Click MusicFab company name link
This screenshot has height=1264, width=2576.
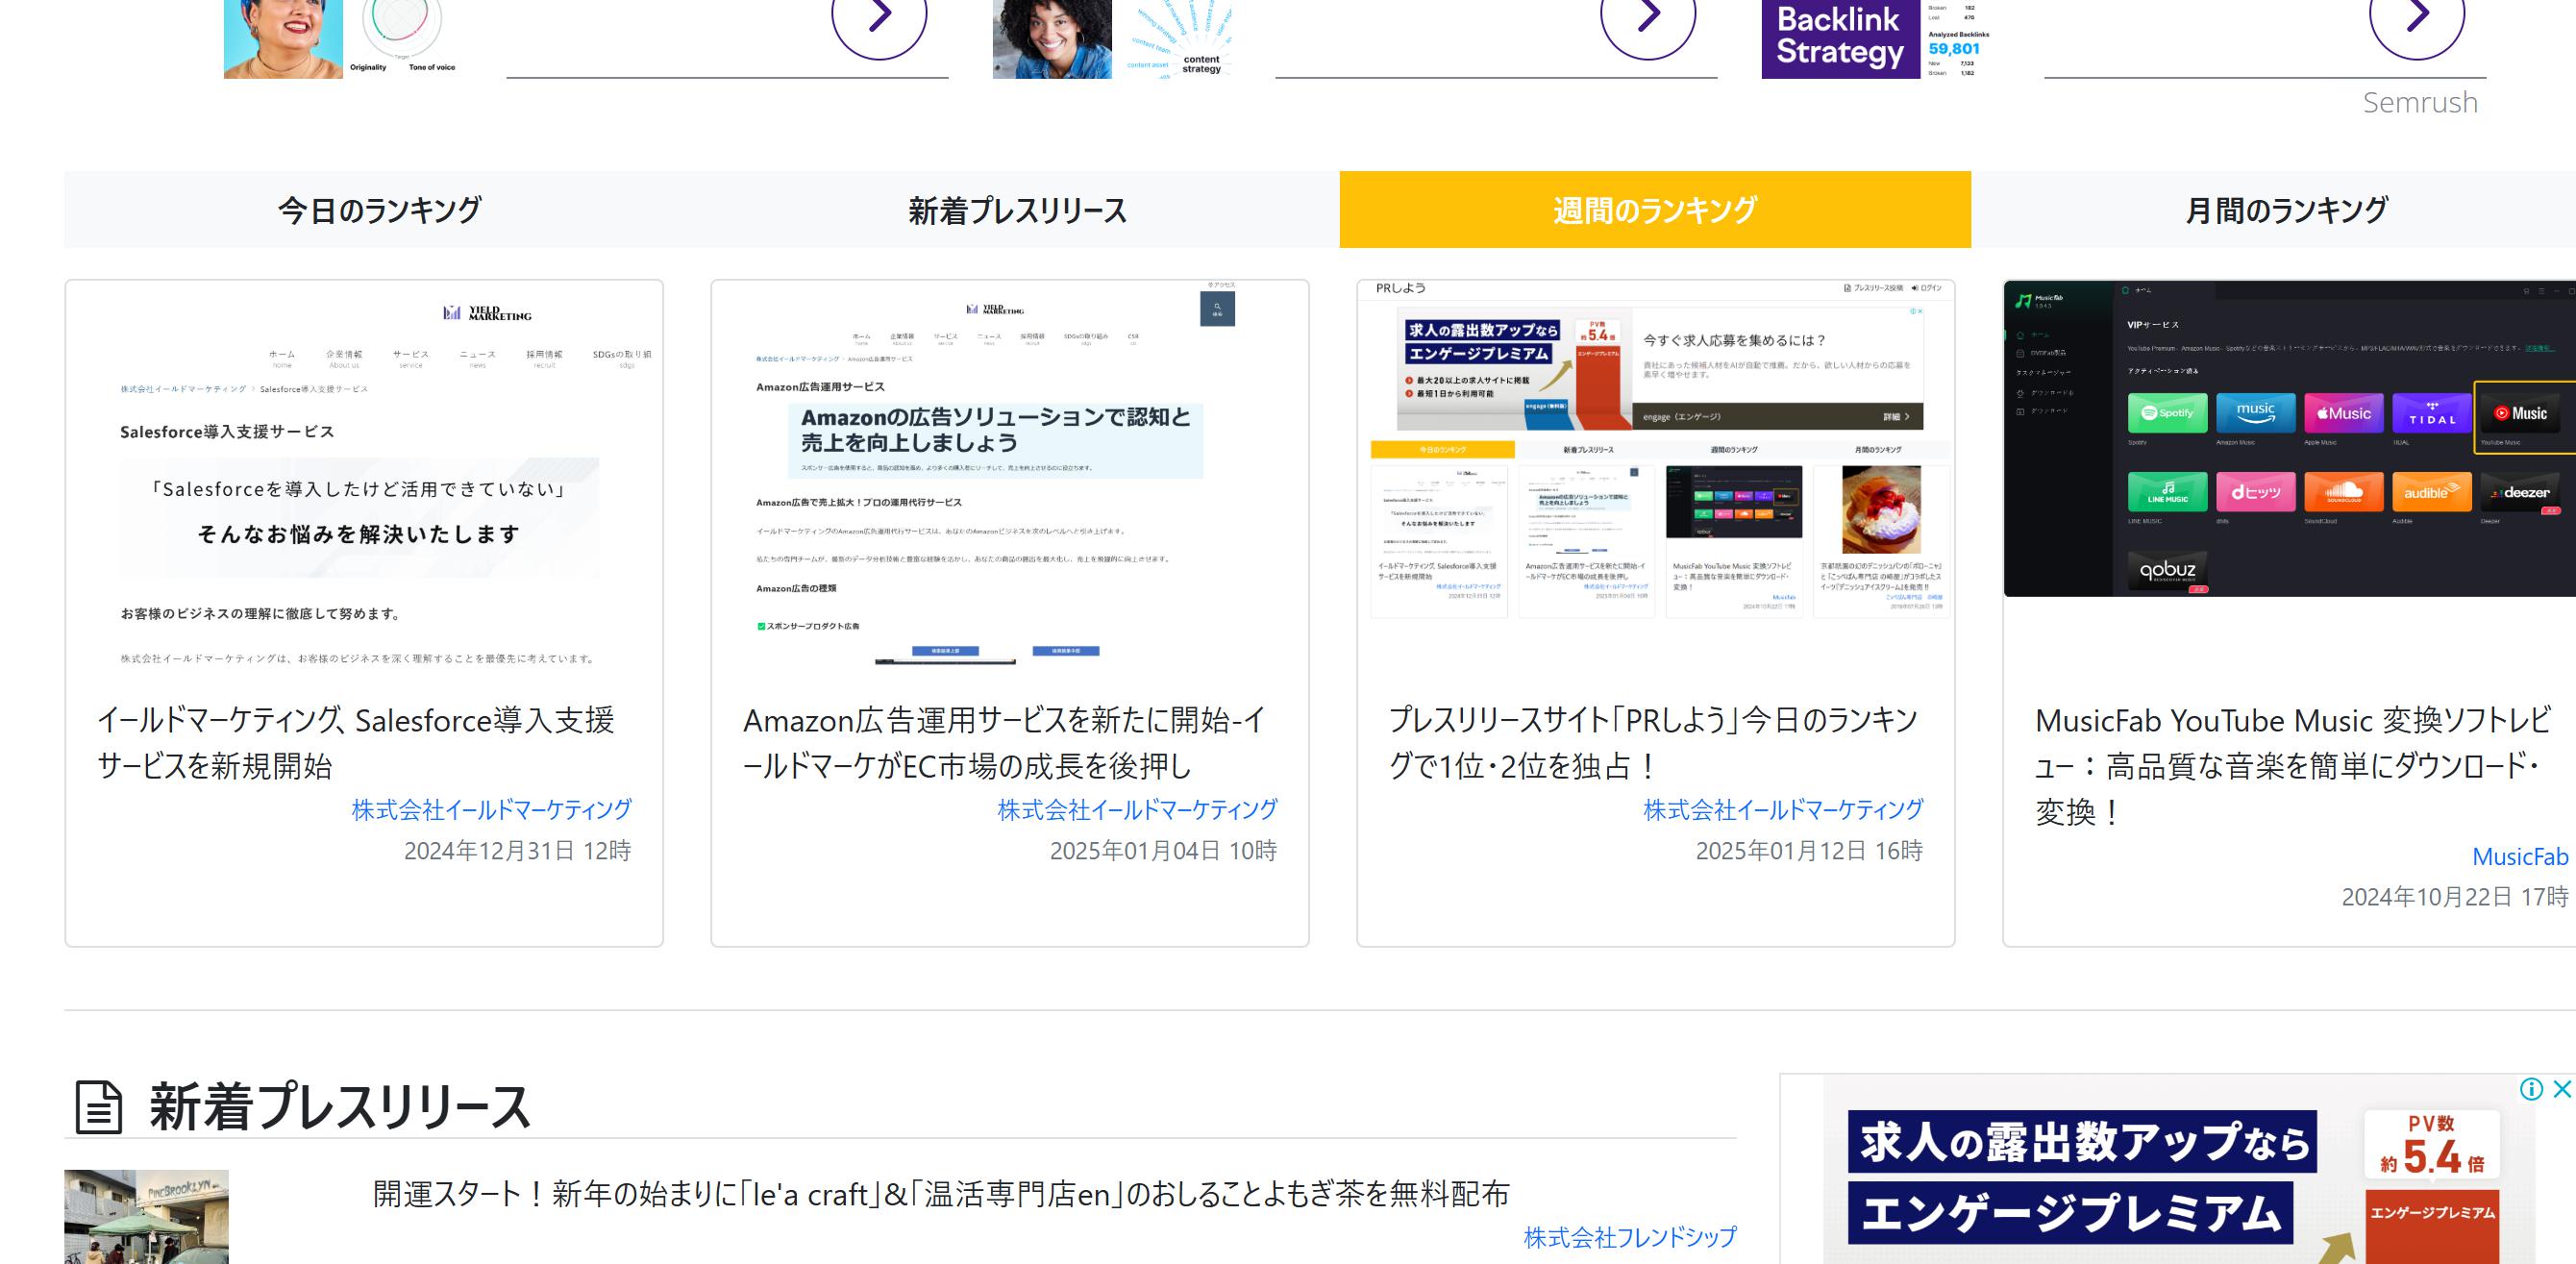(x=2519, y=857)
